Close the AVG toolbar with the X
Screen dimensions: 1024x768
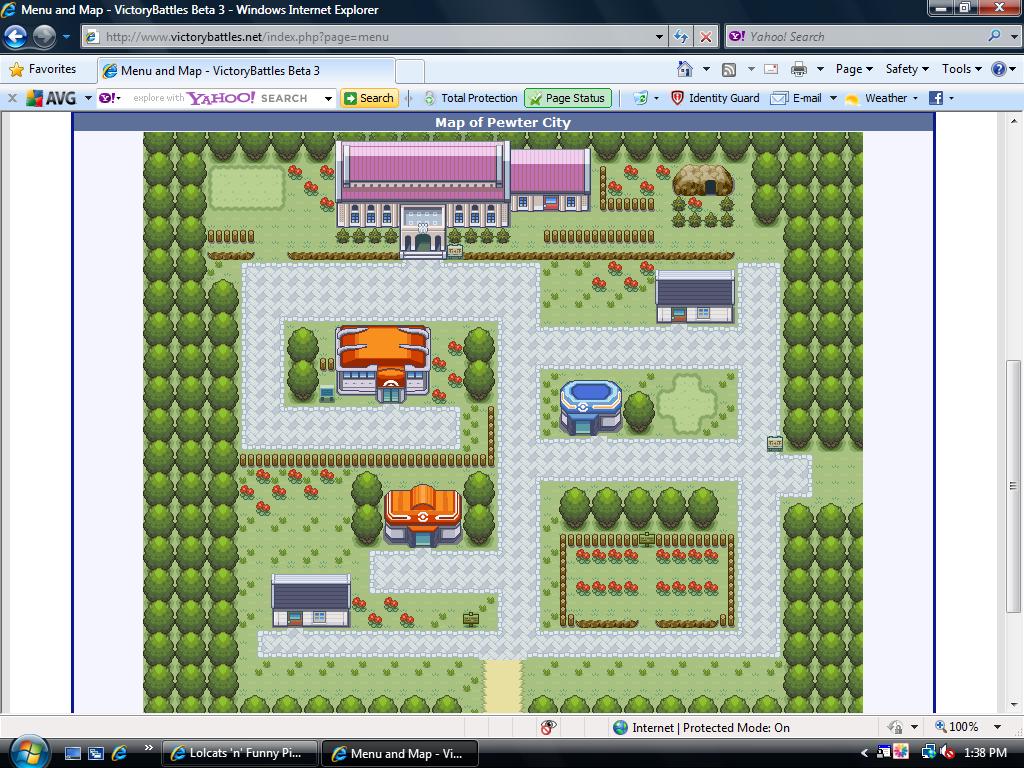click(12, 98)
